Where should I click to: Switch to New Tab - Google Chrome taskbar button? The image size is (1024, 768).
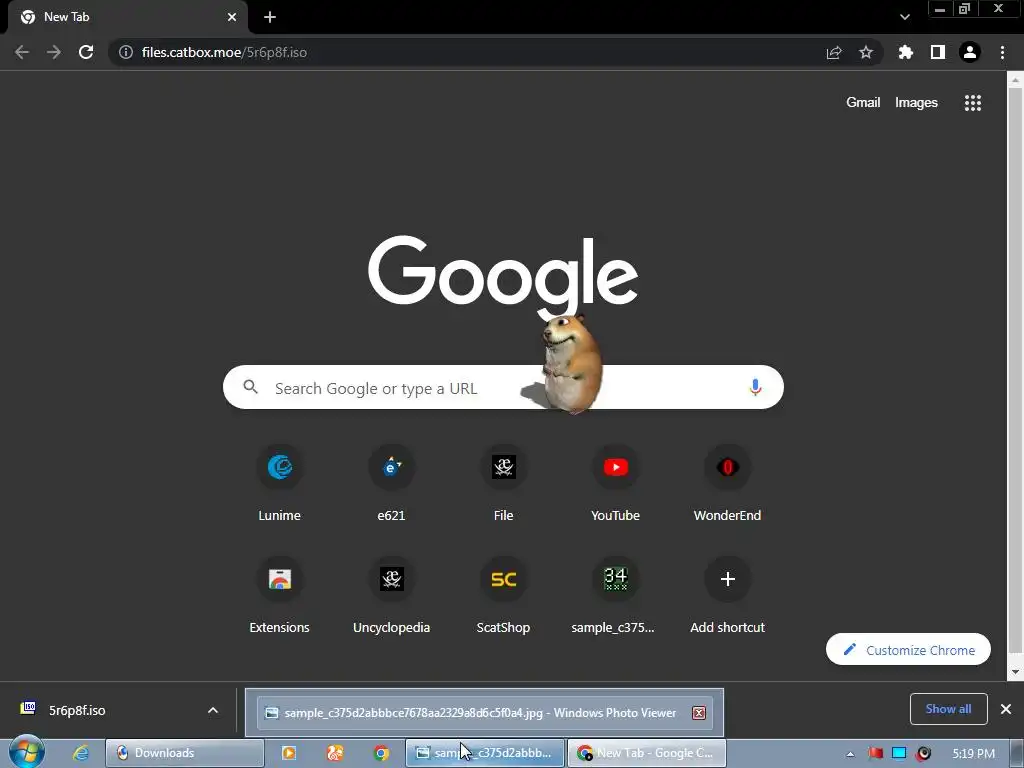pos(647,753)
